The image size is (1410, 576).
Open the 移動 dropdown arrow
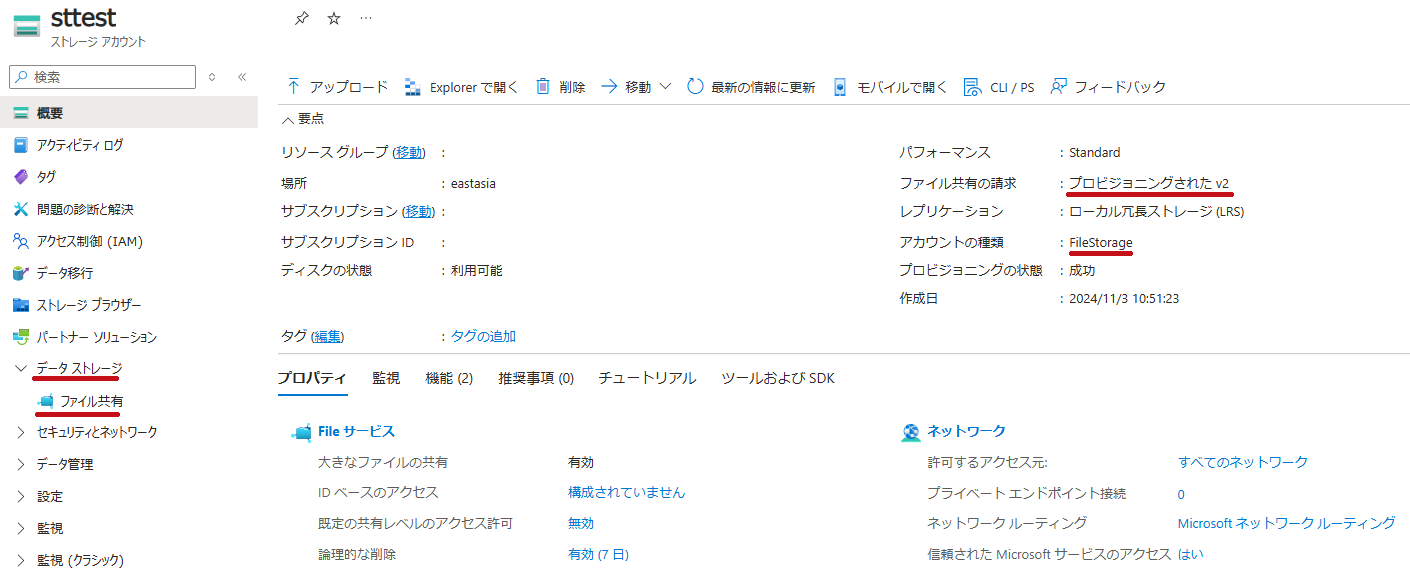[666, 87]
